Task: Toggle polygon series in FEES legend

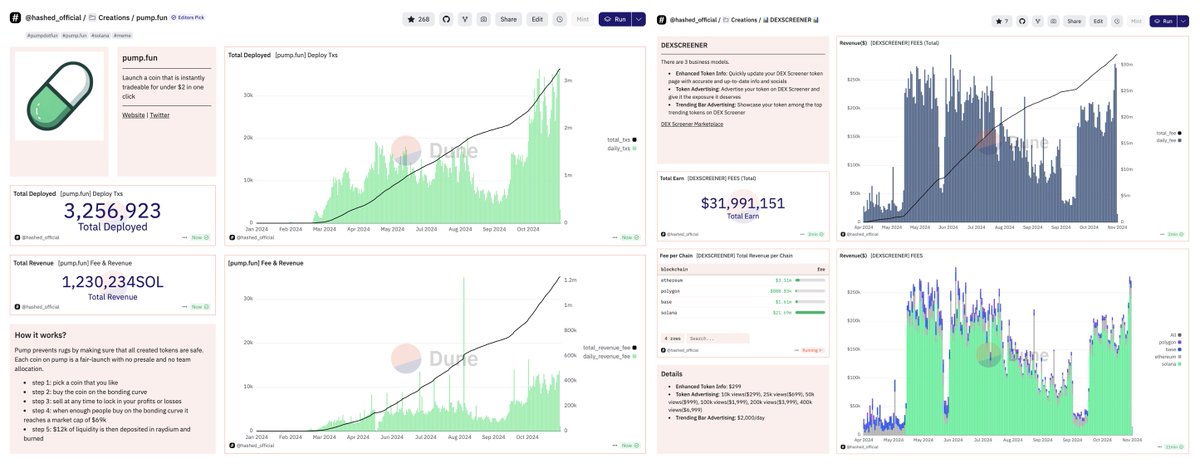Action: (1170, 341)
